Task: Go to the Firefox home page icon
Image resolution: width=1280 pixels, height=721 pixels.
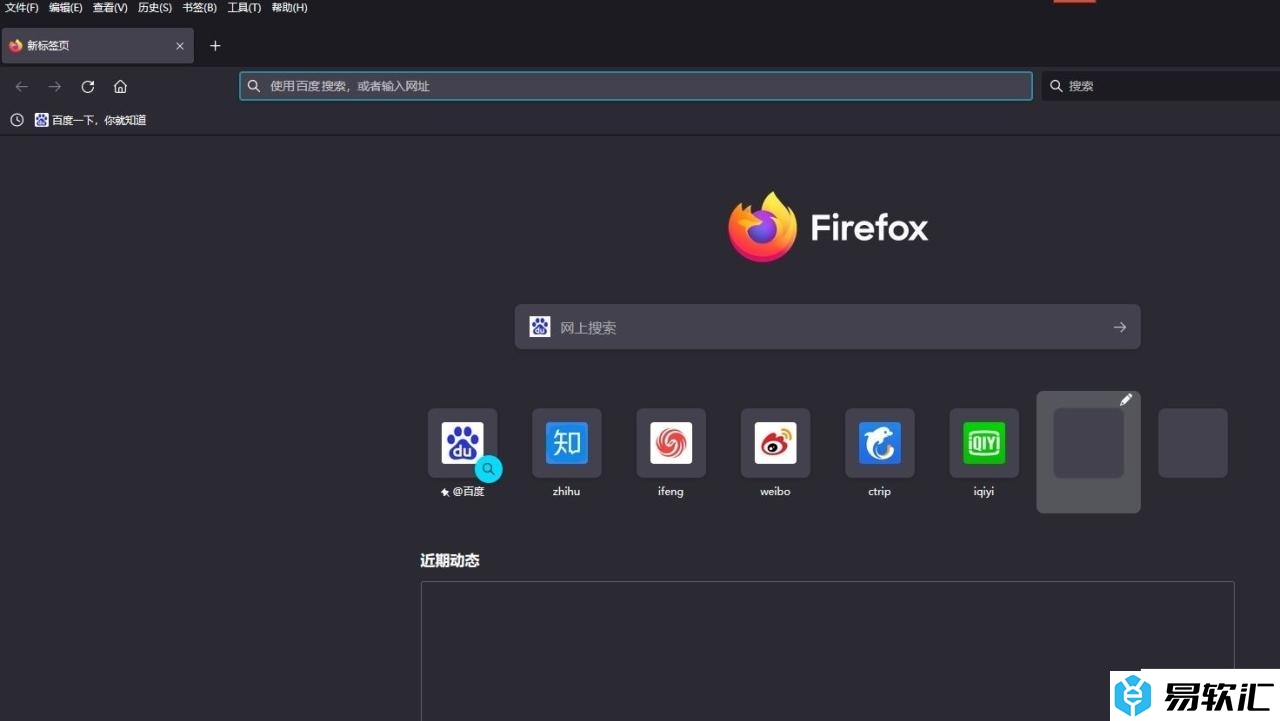Action: coord(120,87)
